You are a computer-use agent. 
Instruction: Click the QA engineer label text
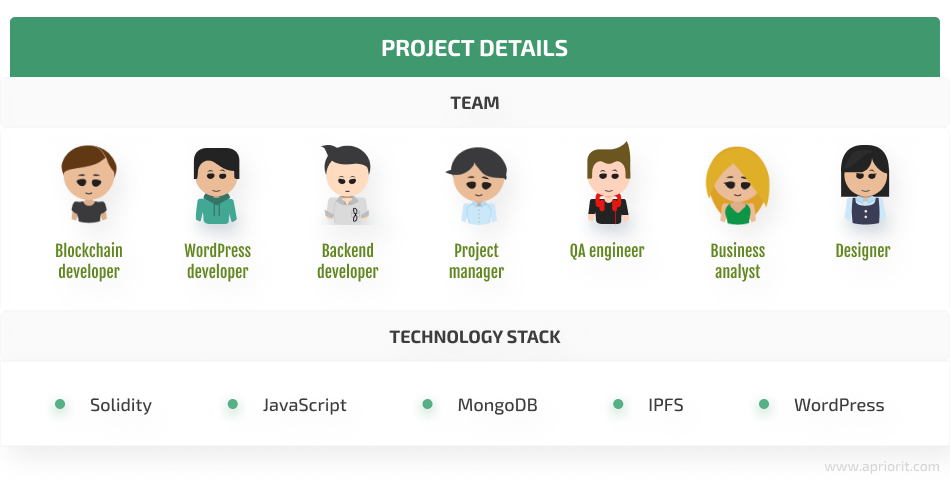click(x=606, y=251)
